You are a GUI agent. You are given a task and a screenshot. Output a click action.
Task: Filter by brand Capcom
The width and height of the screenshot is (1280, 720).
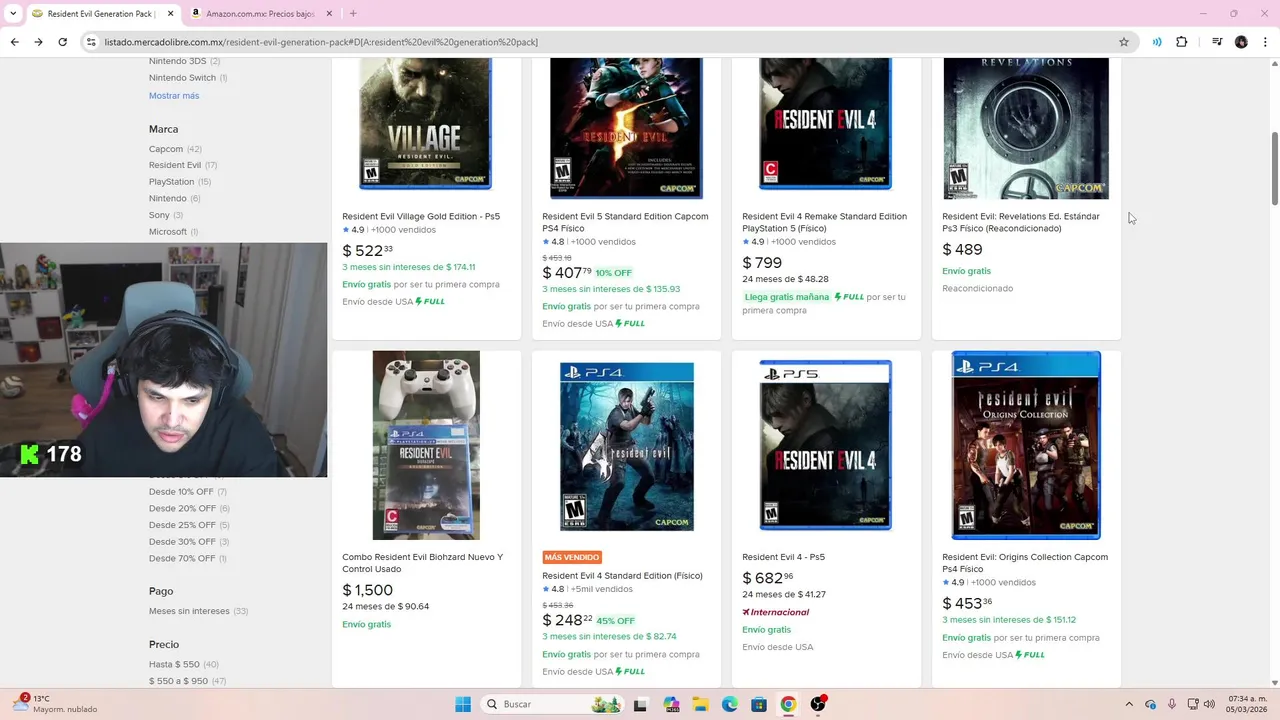(x=166, y=149)
